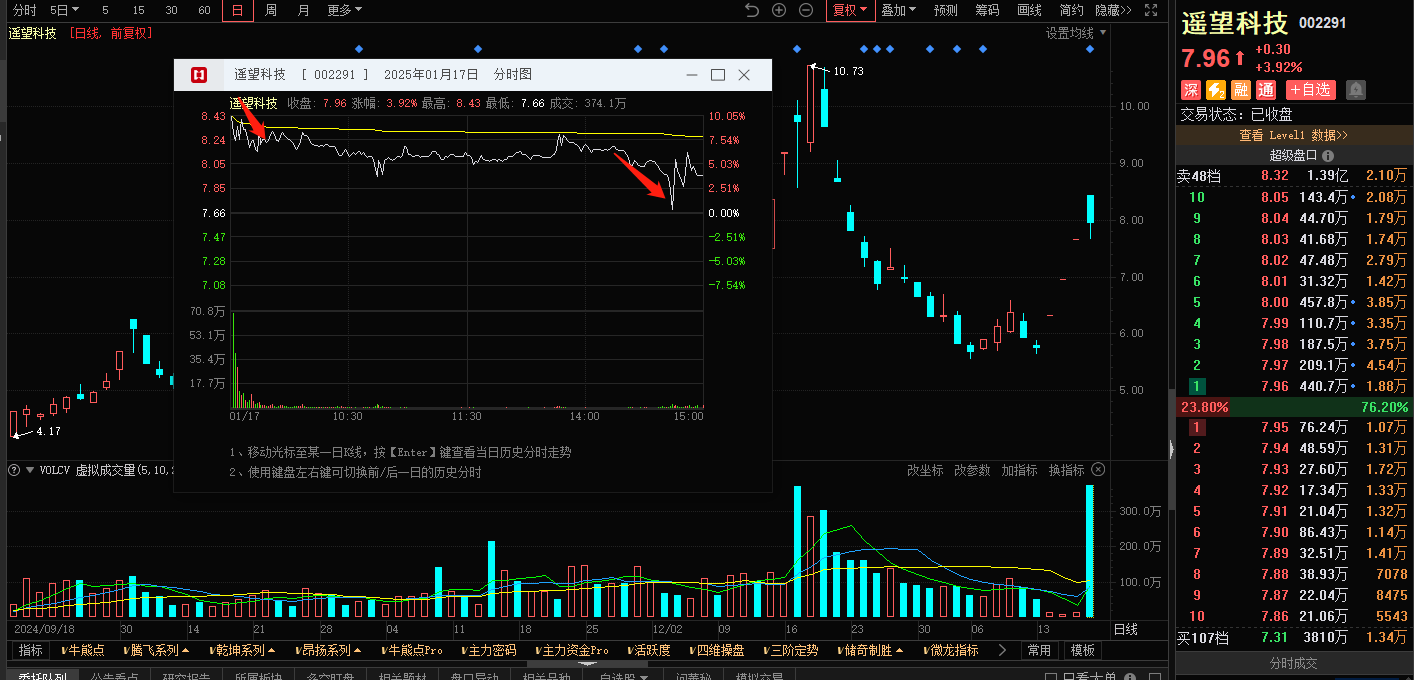Open the 复权 adjustment dropdown

pos(849,10)
